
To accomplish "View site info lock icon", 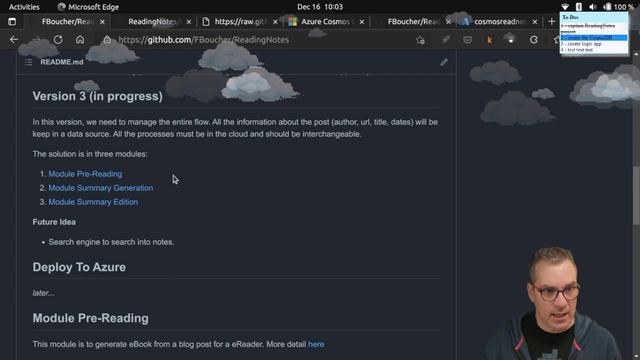I will coord(107,40).
